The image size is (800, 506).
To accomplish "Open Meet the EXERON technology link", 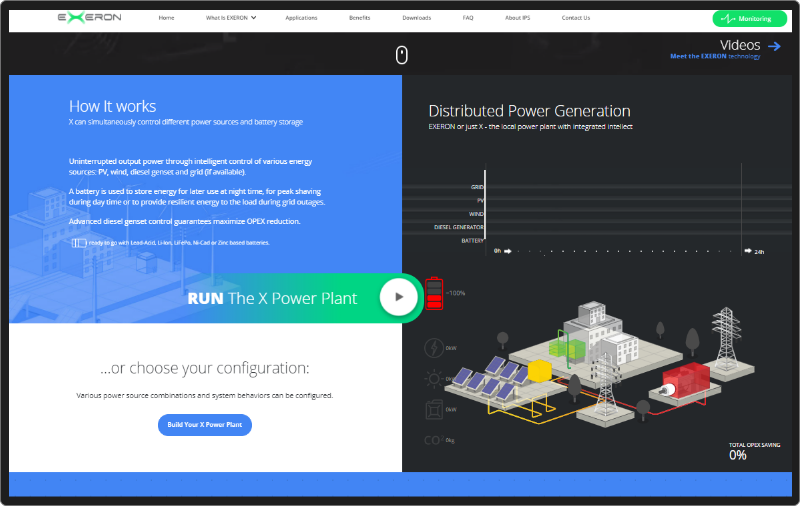I will (x=715, y=57).
